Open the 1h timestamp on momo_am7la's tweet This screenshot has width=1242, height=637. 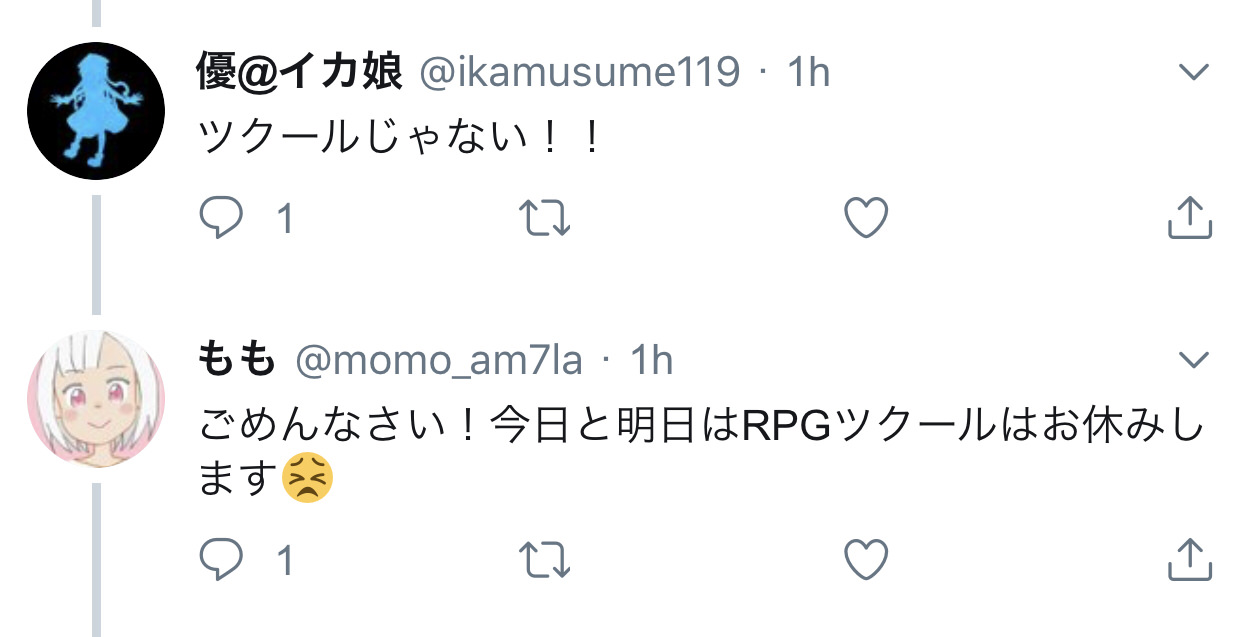pos(650,360)
